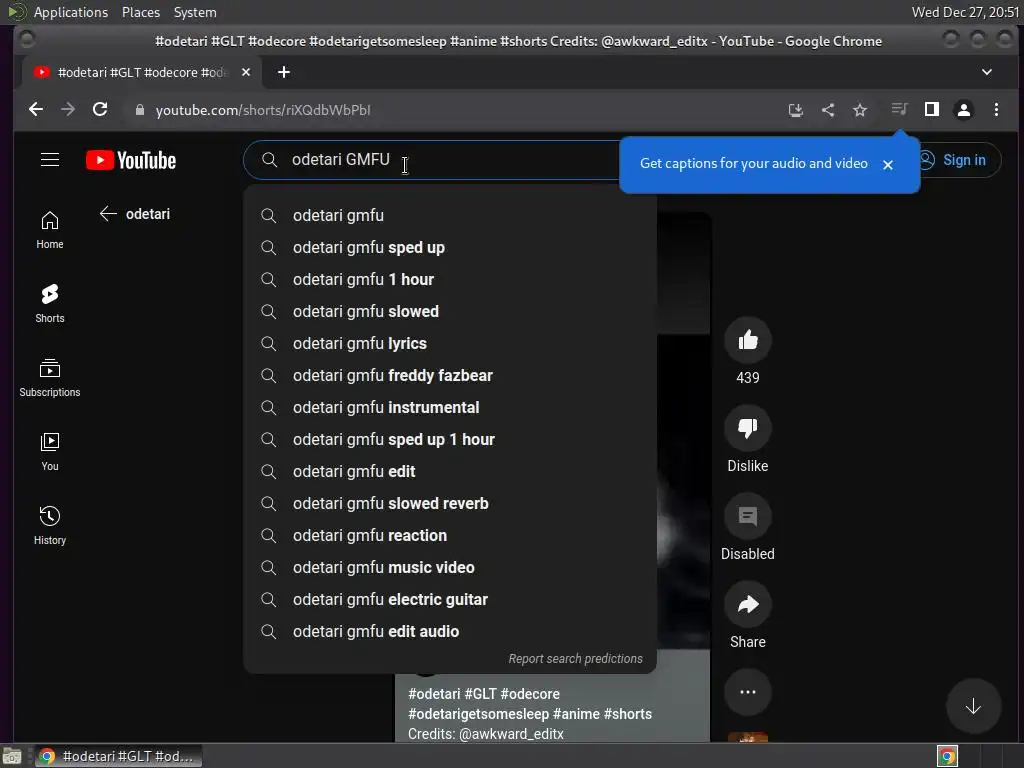
Task: Pick suggestion 'odetari gmfu music video'
Action: (x=450, y=567)
